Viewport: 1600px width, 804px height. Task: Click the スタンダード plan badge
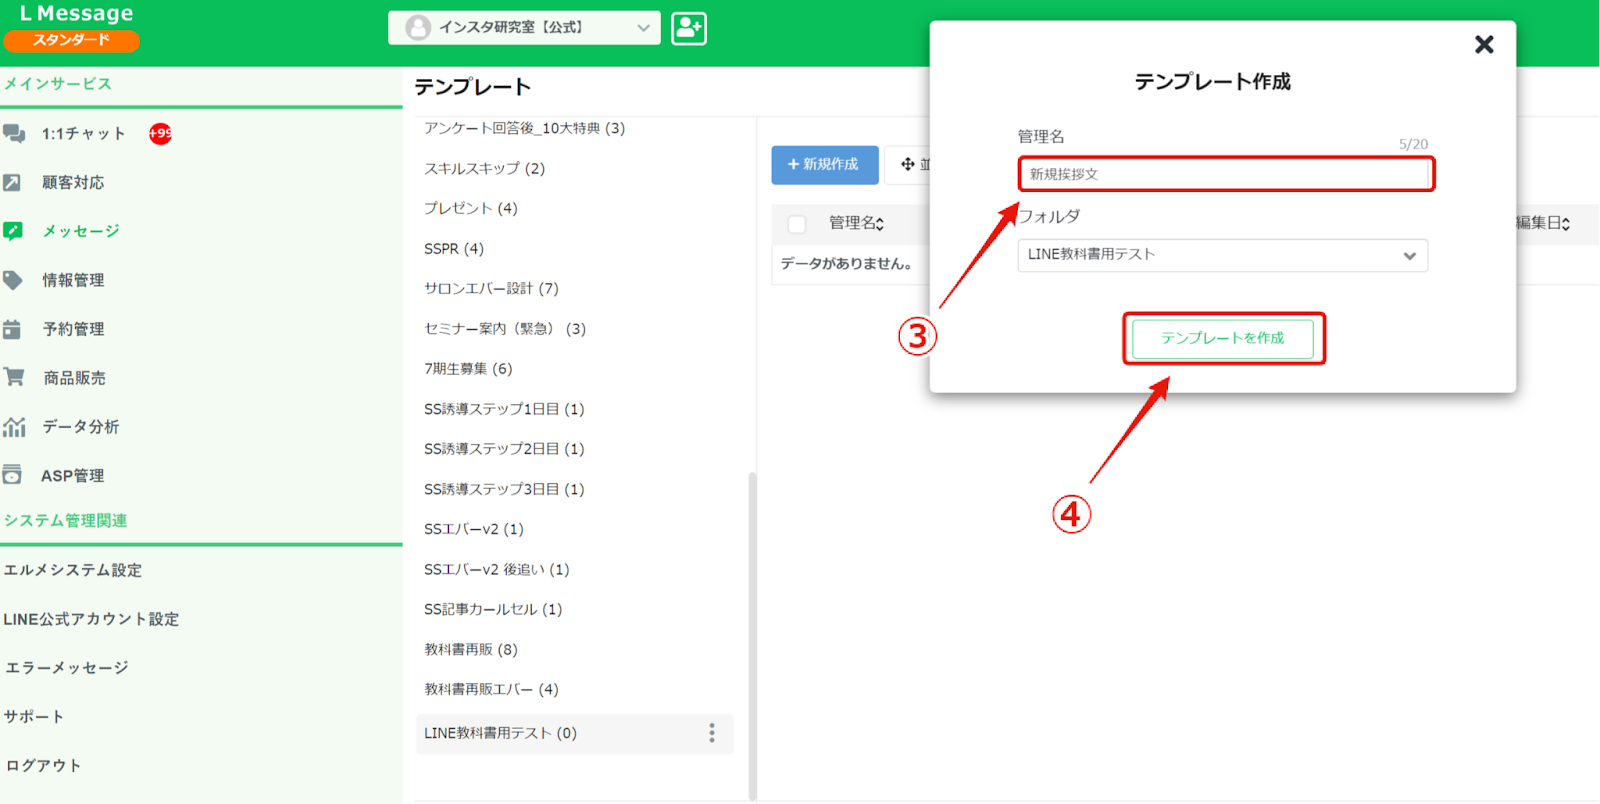click(x=71, y=40)
